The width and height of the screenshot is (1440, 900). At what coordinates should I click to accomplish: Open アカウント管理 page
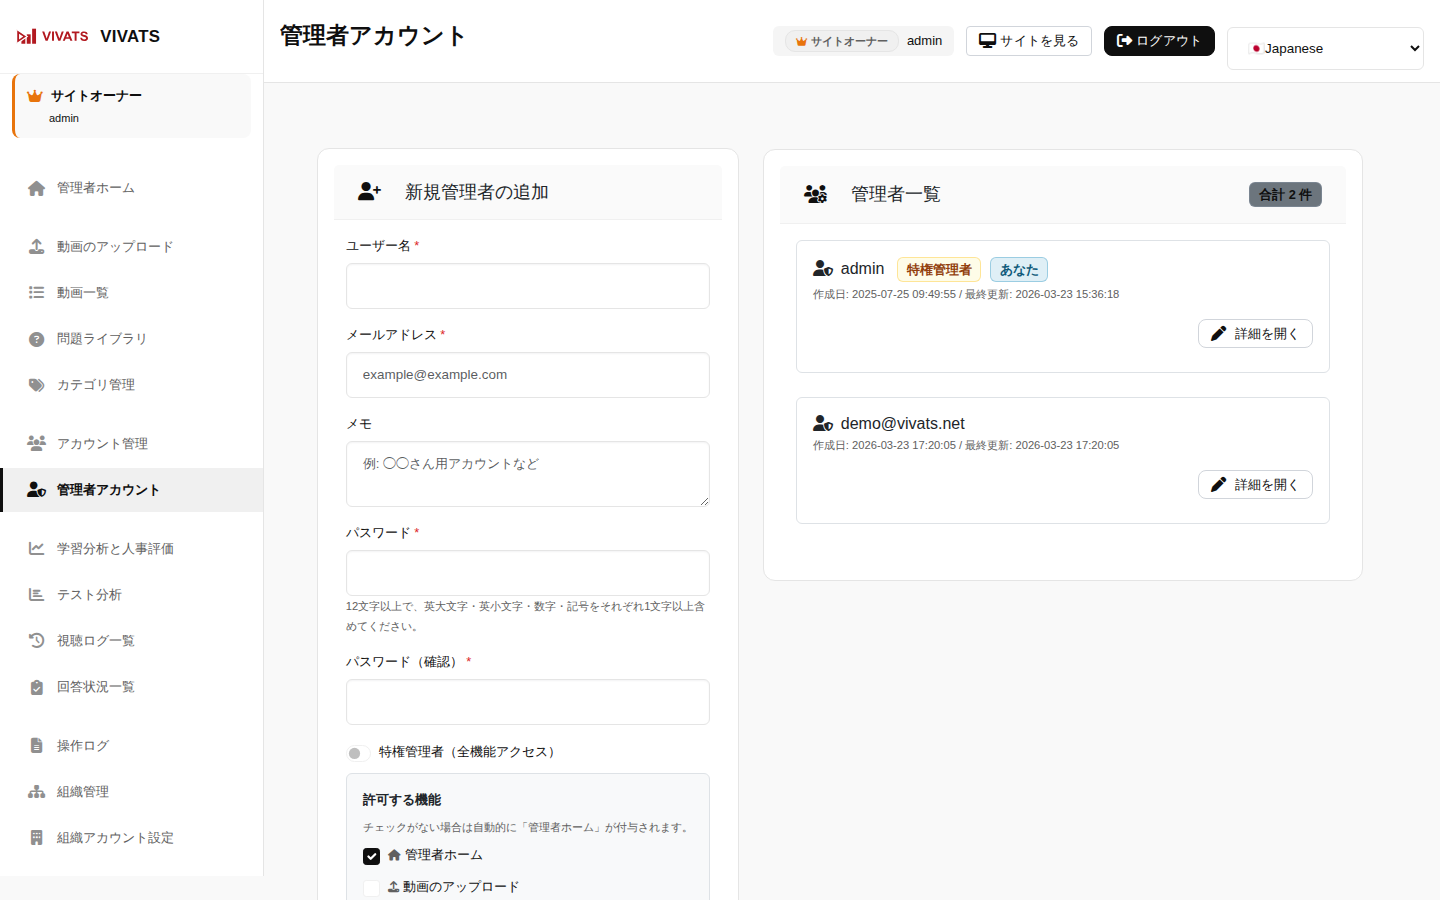tap(132, 443)
